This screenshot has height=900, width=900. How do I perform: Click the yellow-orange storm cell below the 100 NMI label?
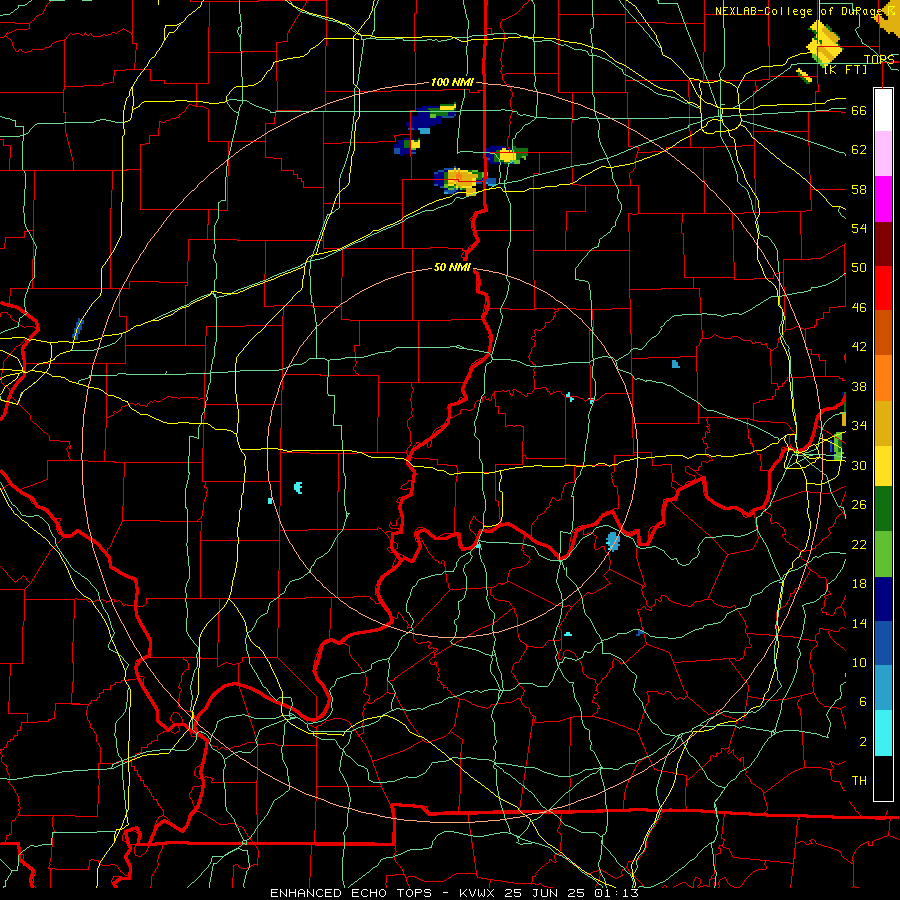pyautogui.click(x=462, y=181)
